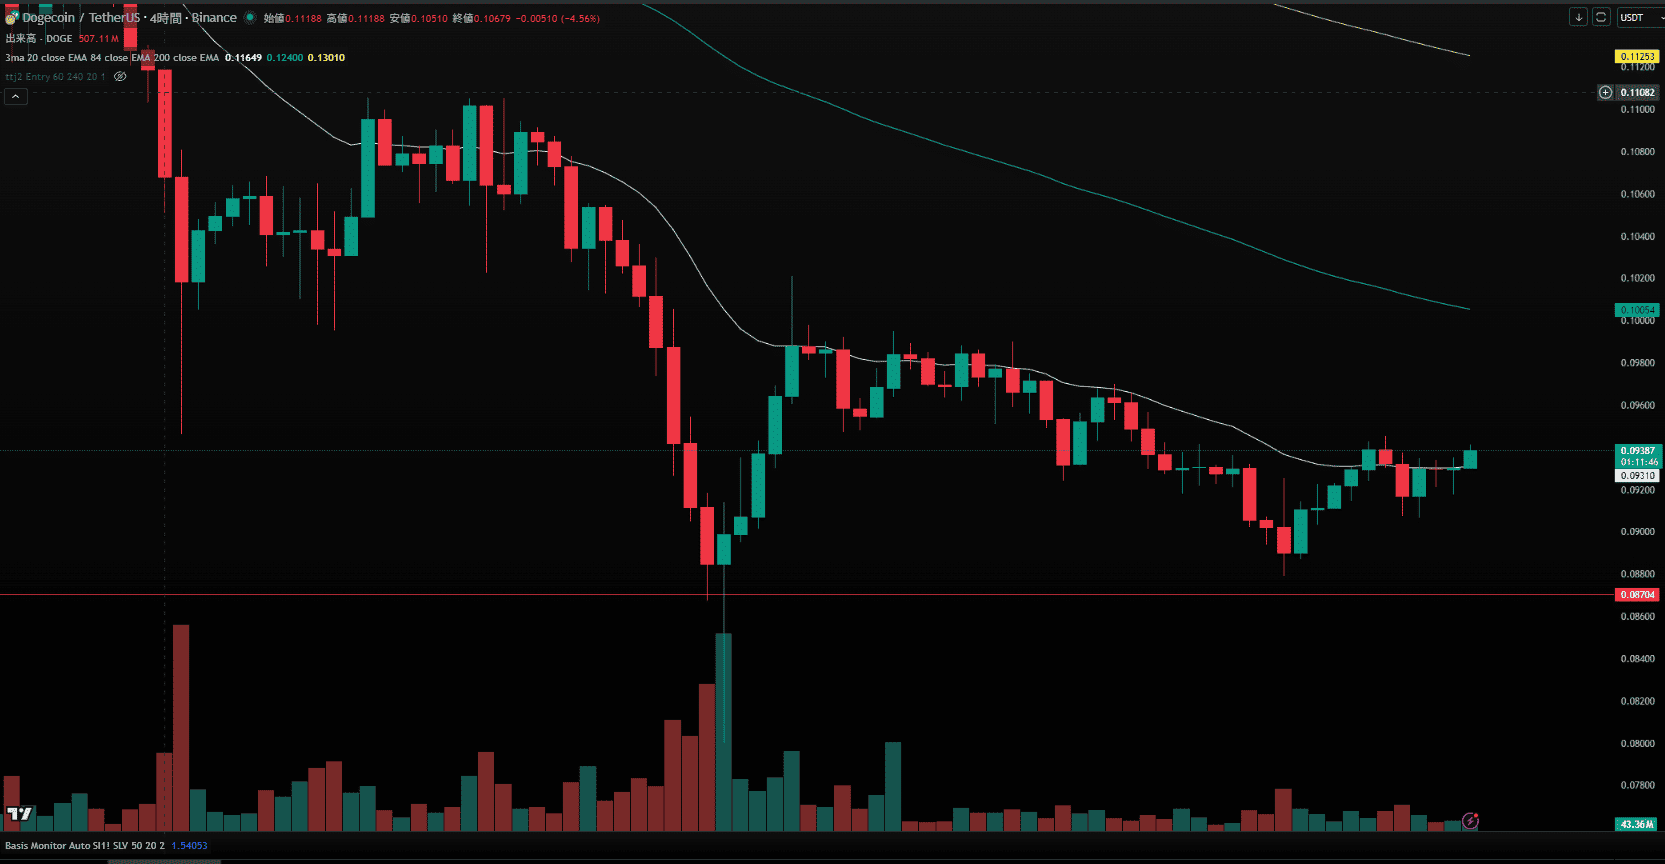
Task: Click the green market status indicator dot
Action: [x=250, y=18]
